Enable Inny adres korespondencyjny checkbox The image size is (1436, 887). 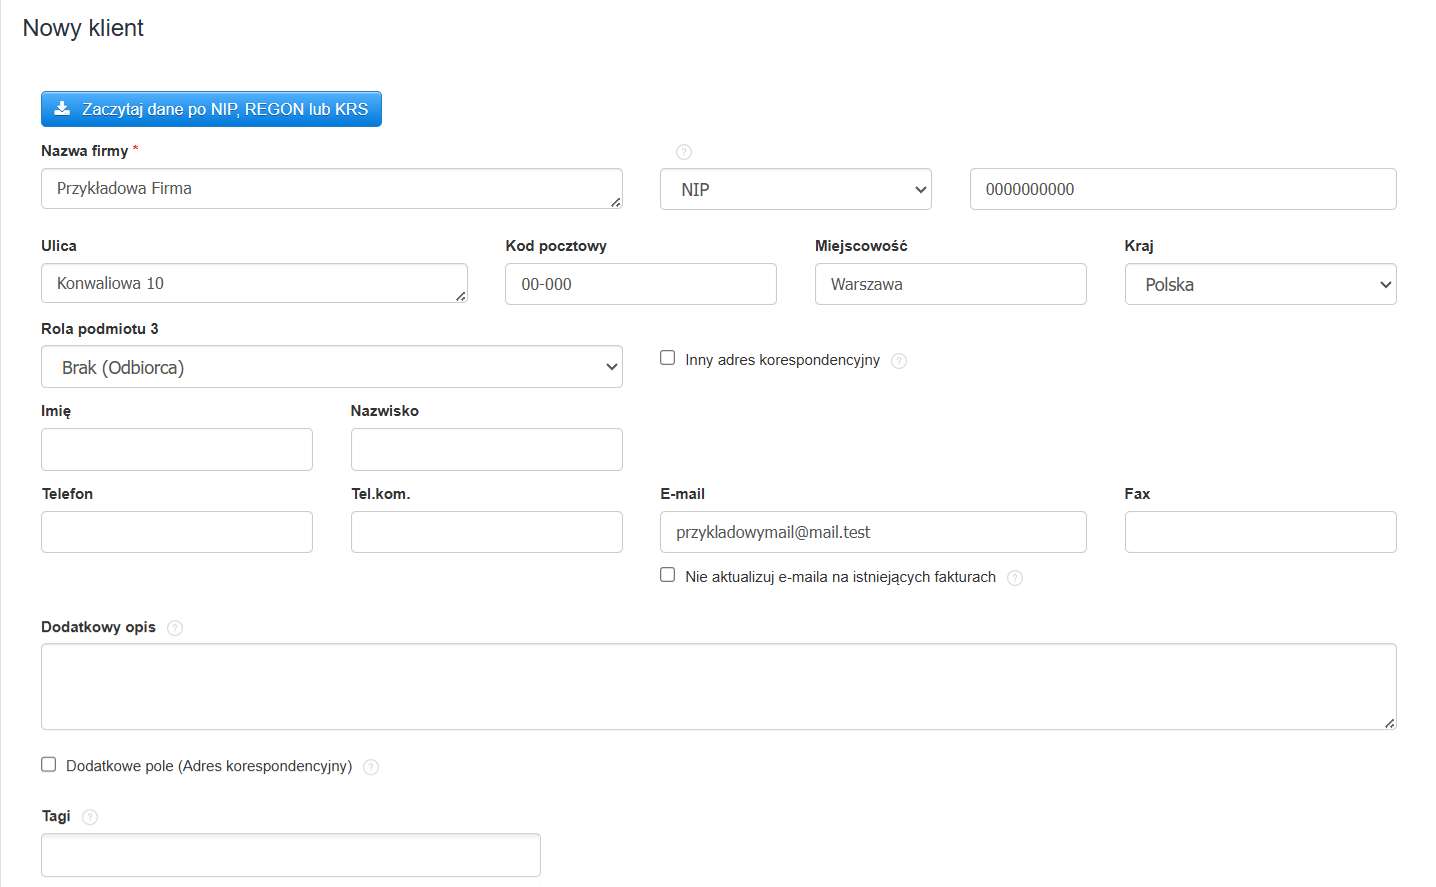(x=668, y=358)
